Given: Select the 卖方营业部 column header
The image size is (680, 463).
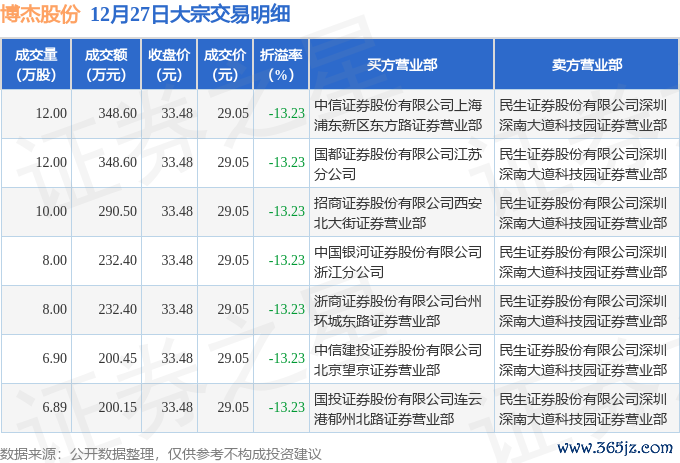Looking at the screenshot, I should [x=587, y=65].
